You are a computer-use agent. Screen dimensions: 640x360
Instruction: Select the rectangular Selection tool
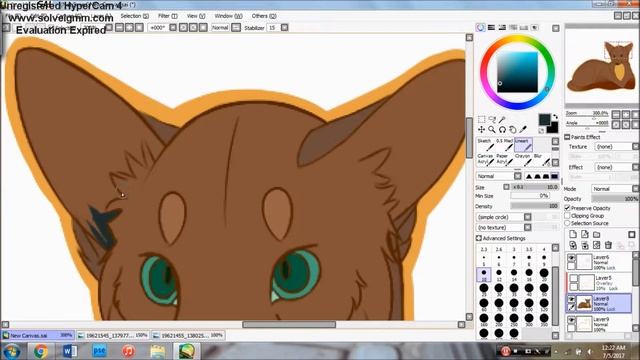[x=482, y=119]
